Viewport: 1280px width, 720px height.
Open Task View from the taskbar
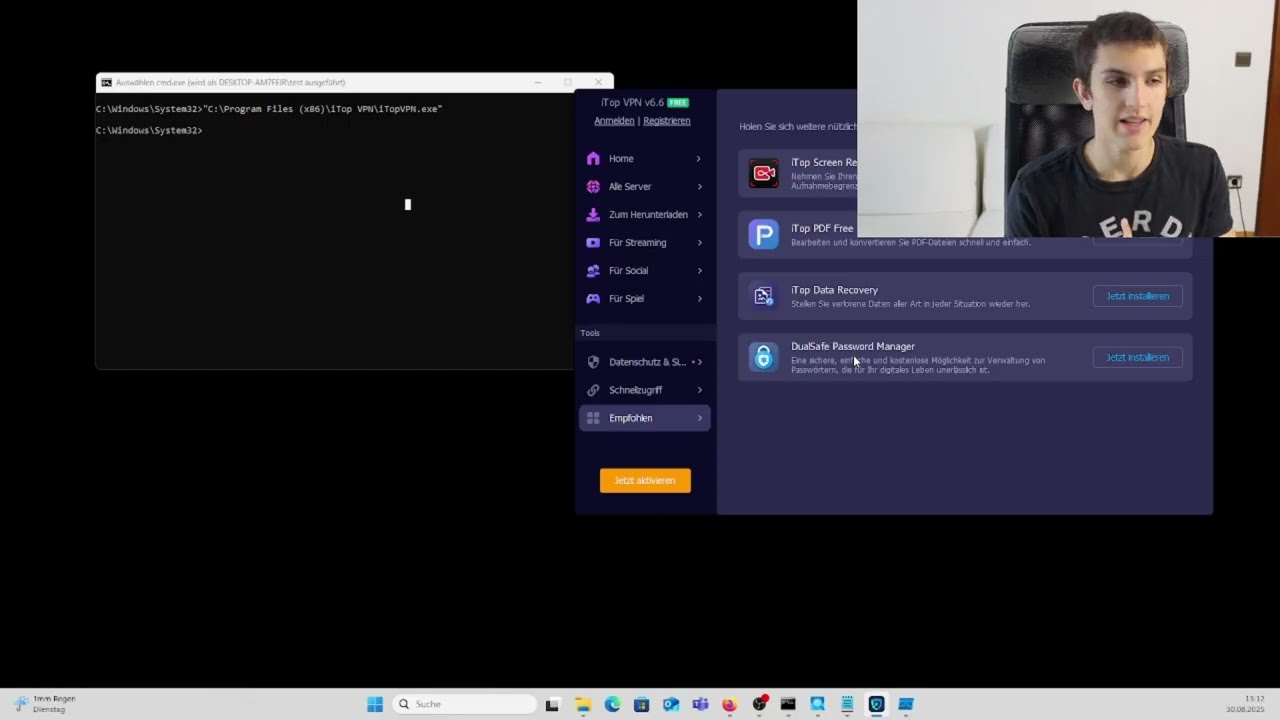point(552,704)
